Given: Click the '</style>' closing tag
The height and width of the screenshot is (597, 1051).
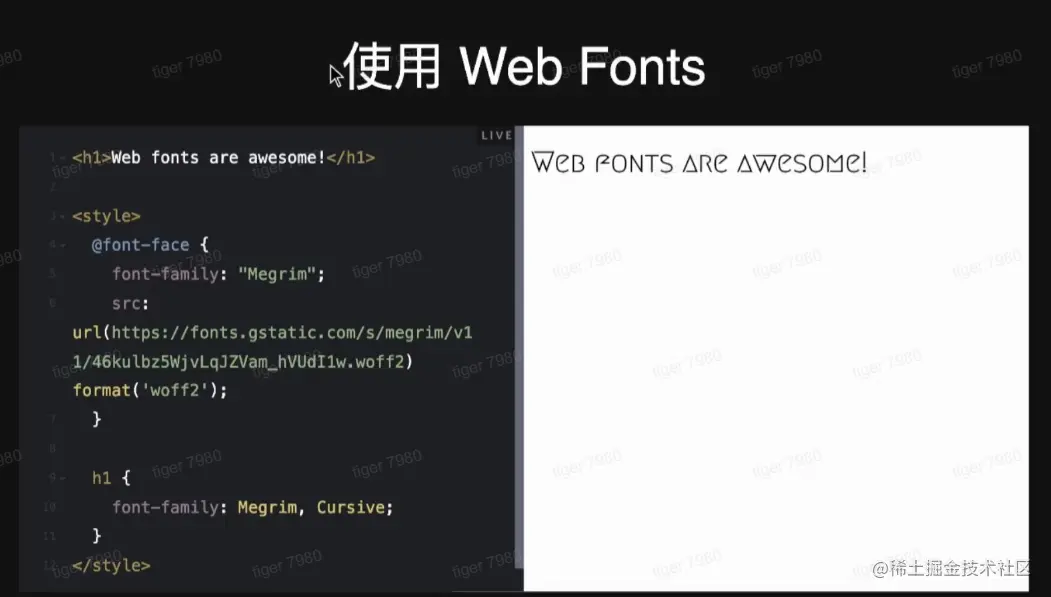Looking at the screenshot, I should point(111,566).
